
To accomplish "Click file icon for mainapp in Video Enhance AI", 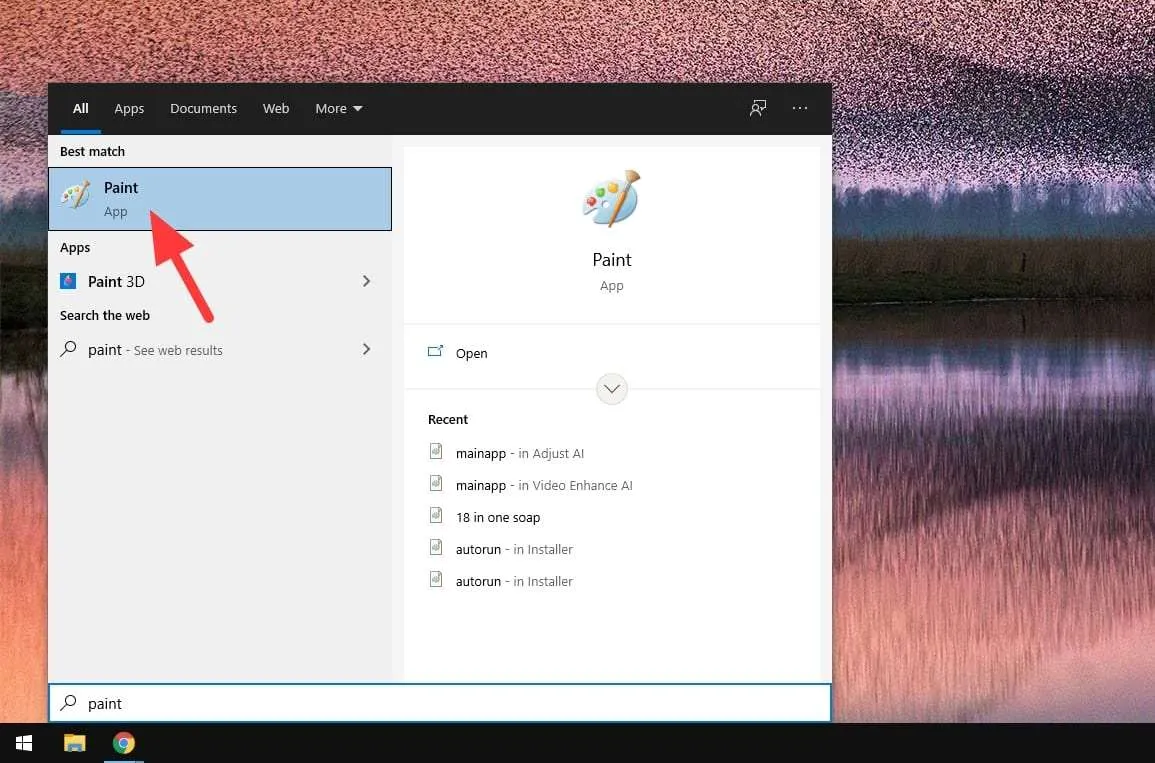I will coord(436,483).
